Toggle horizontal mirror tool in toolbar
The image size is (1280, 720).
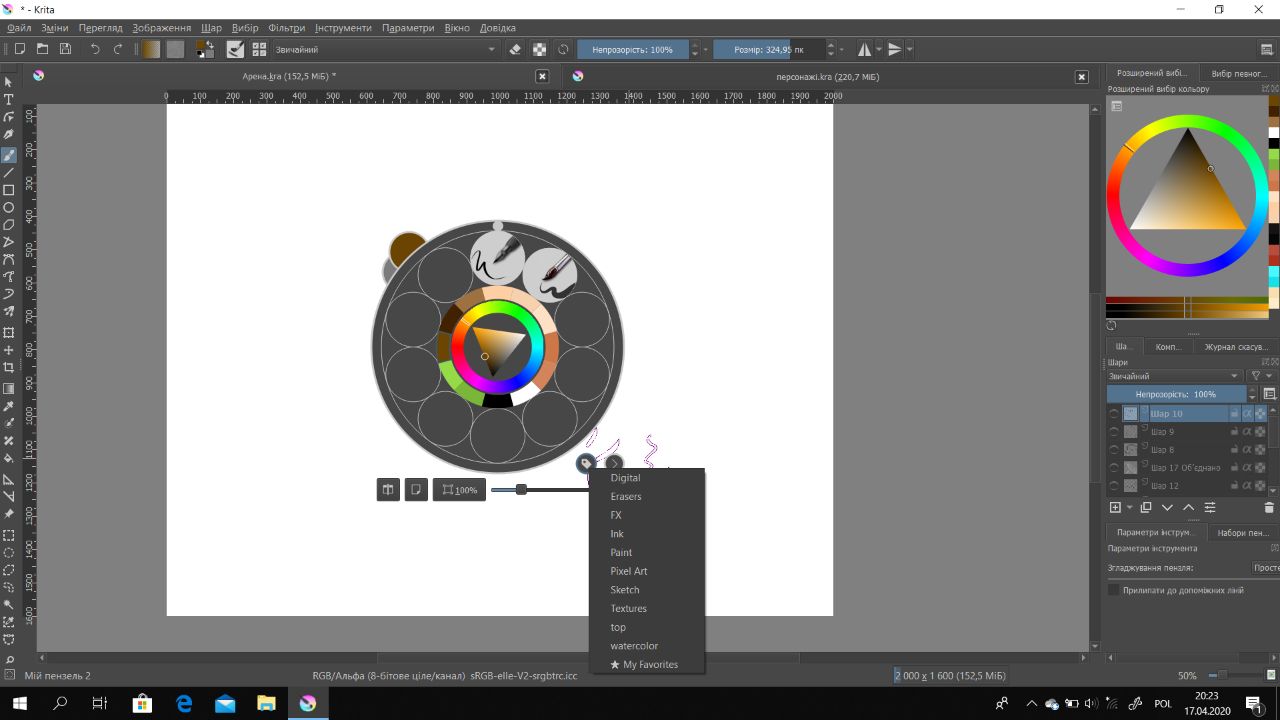tap(865, 49)
